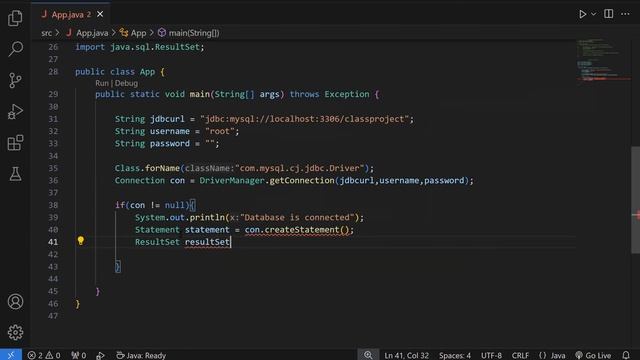
Task: Click DriverManager on line 36
Action: point(232,180)
